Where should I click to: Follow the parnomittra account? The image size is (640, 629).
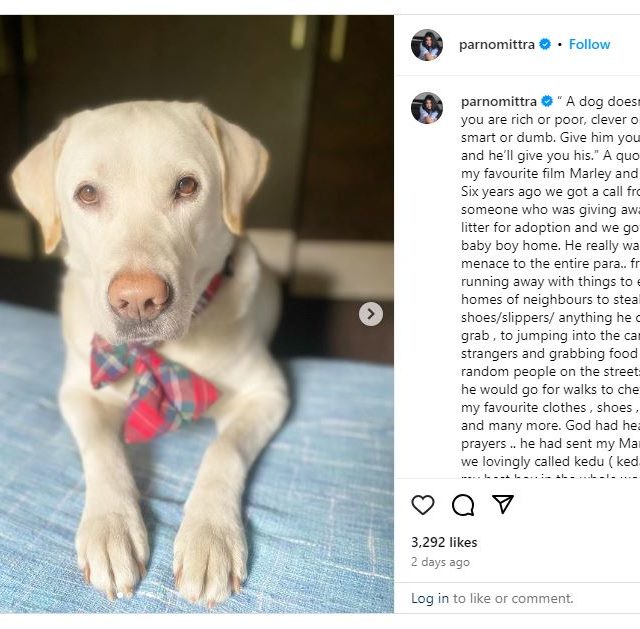pos(589,44)
